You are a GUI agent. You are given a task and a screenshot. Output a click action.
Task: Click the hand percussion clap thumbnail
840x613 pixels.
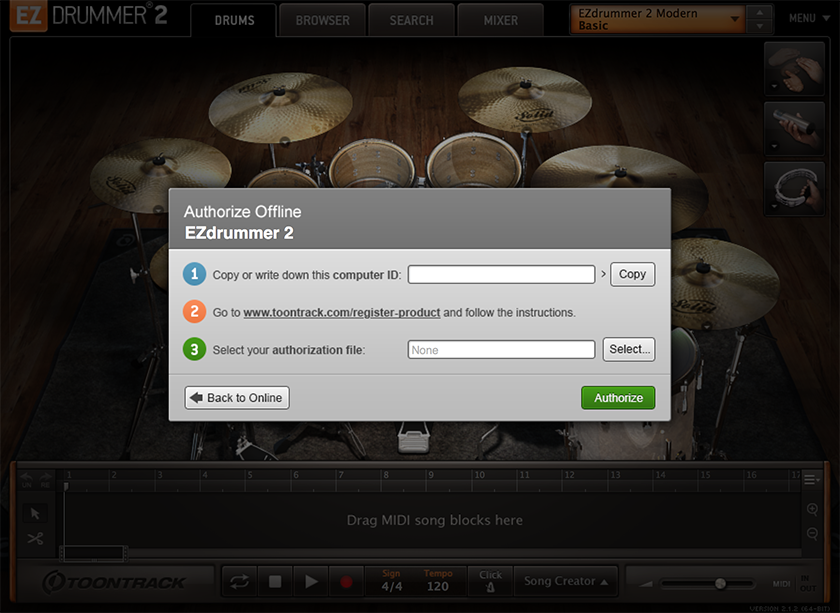(794, 69)
